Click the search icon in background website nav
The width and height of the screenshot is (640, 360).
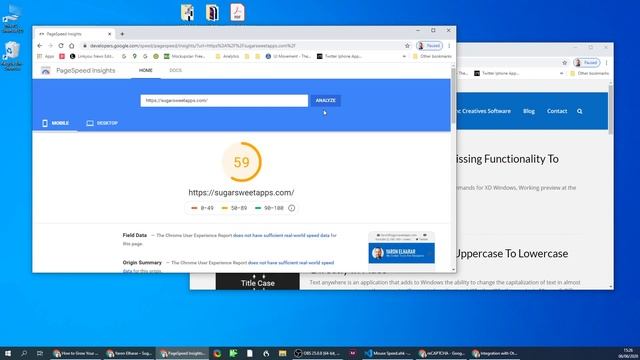[x=580, y=111]
